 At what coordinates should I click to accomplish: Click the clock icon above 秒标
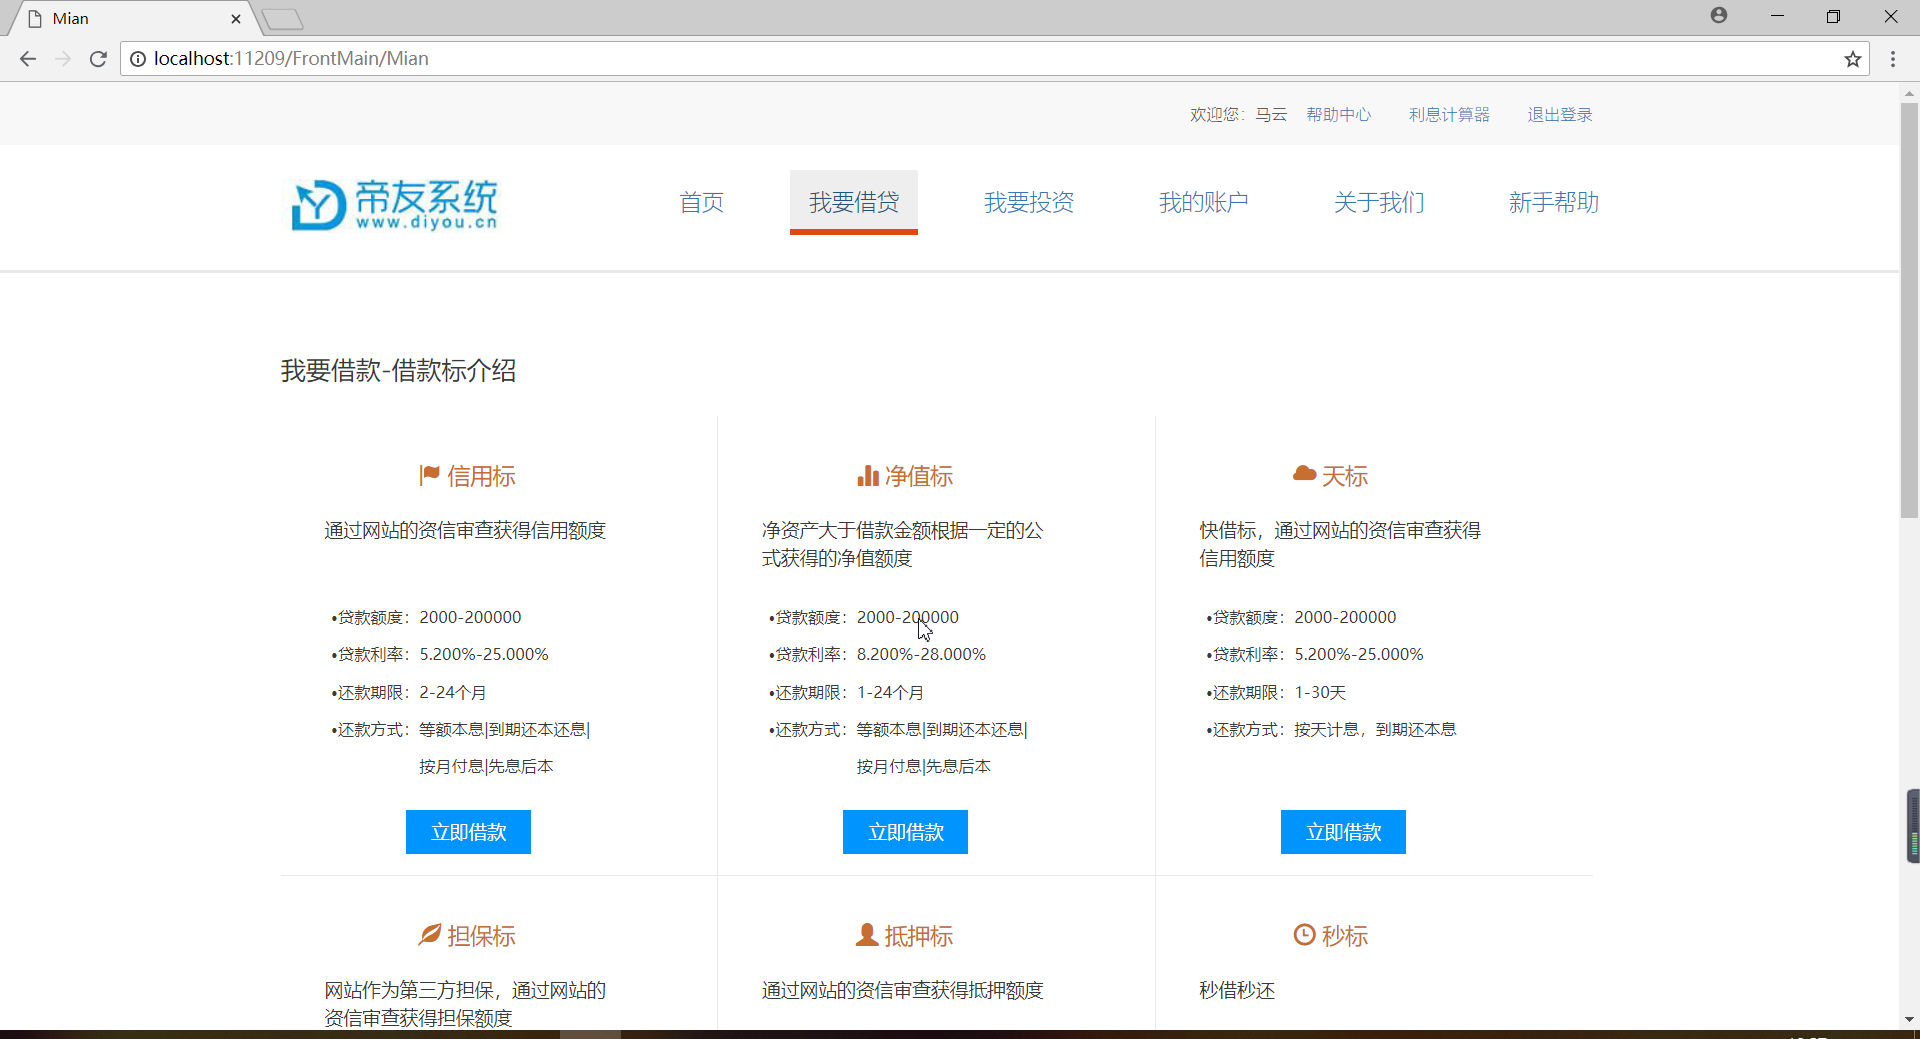[x=1305, y=934]
